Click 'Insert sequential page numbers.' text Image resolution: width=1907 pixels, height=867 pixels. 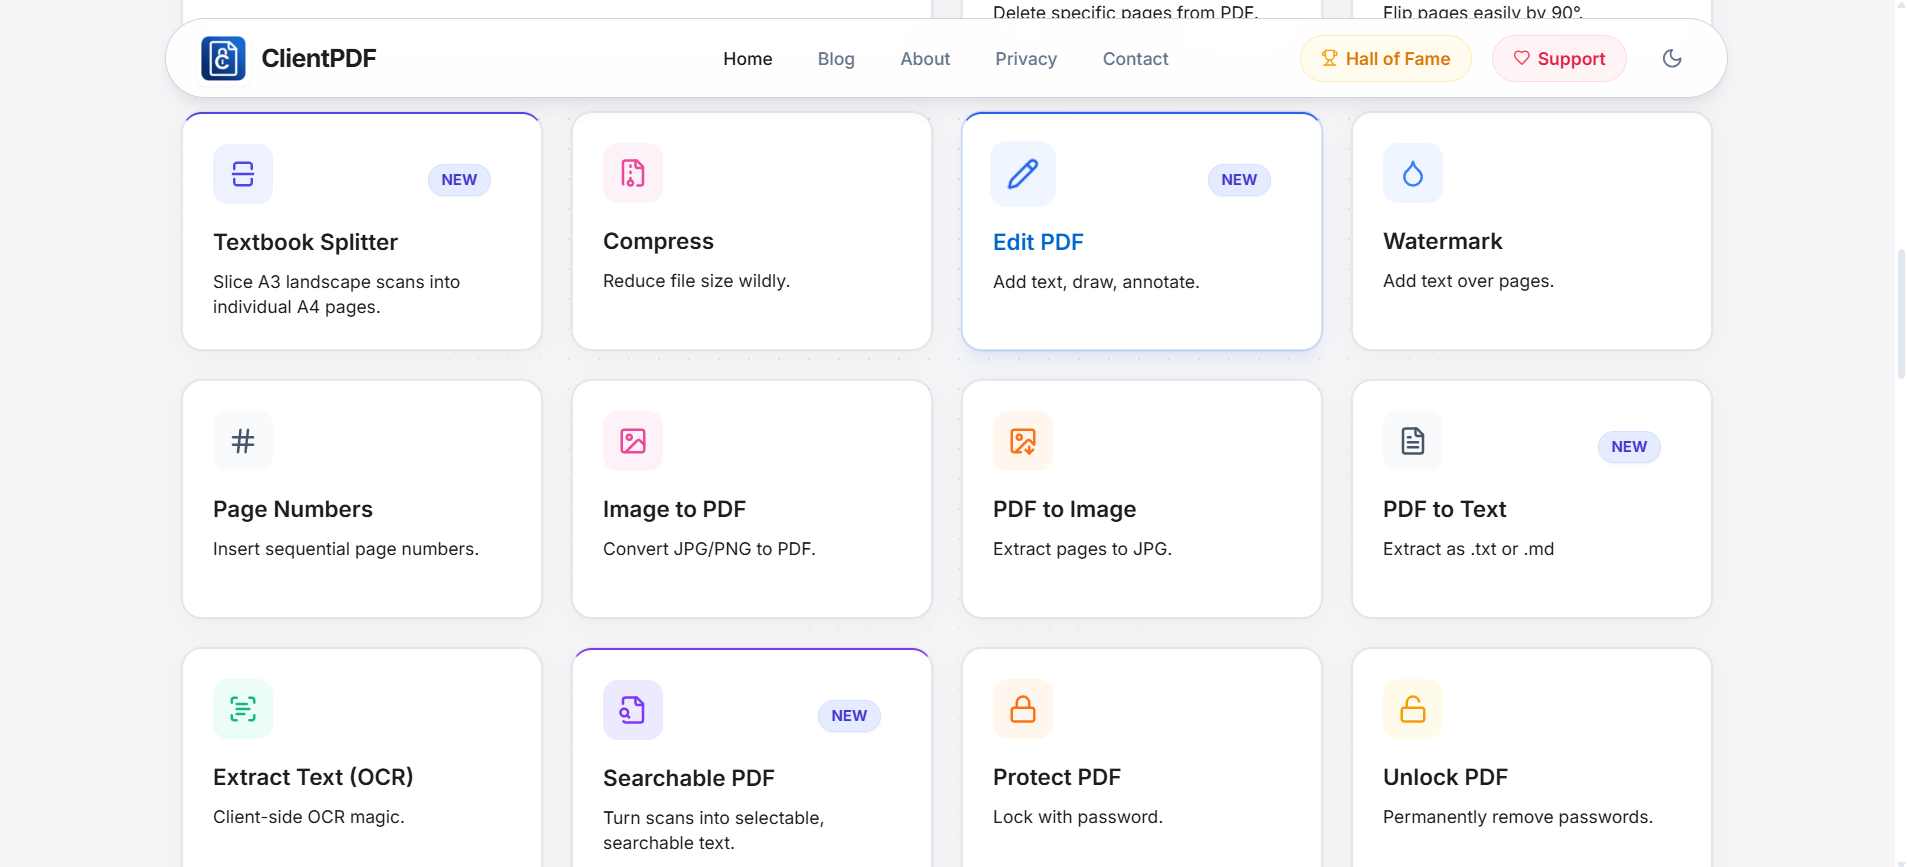click(x=346, y=549)
